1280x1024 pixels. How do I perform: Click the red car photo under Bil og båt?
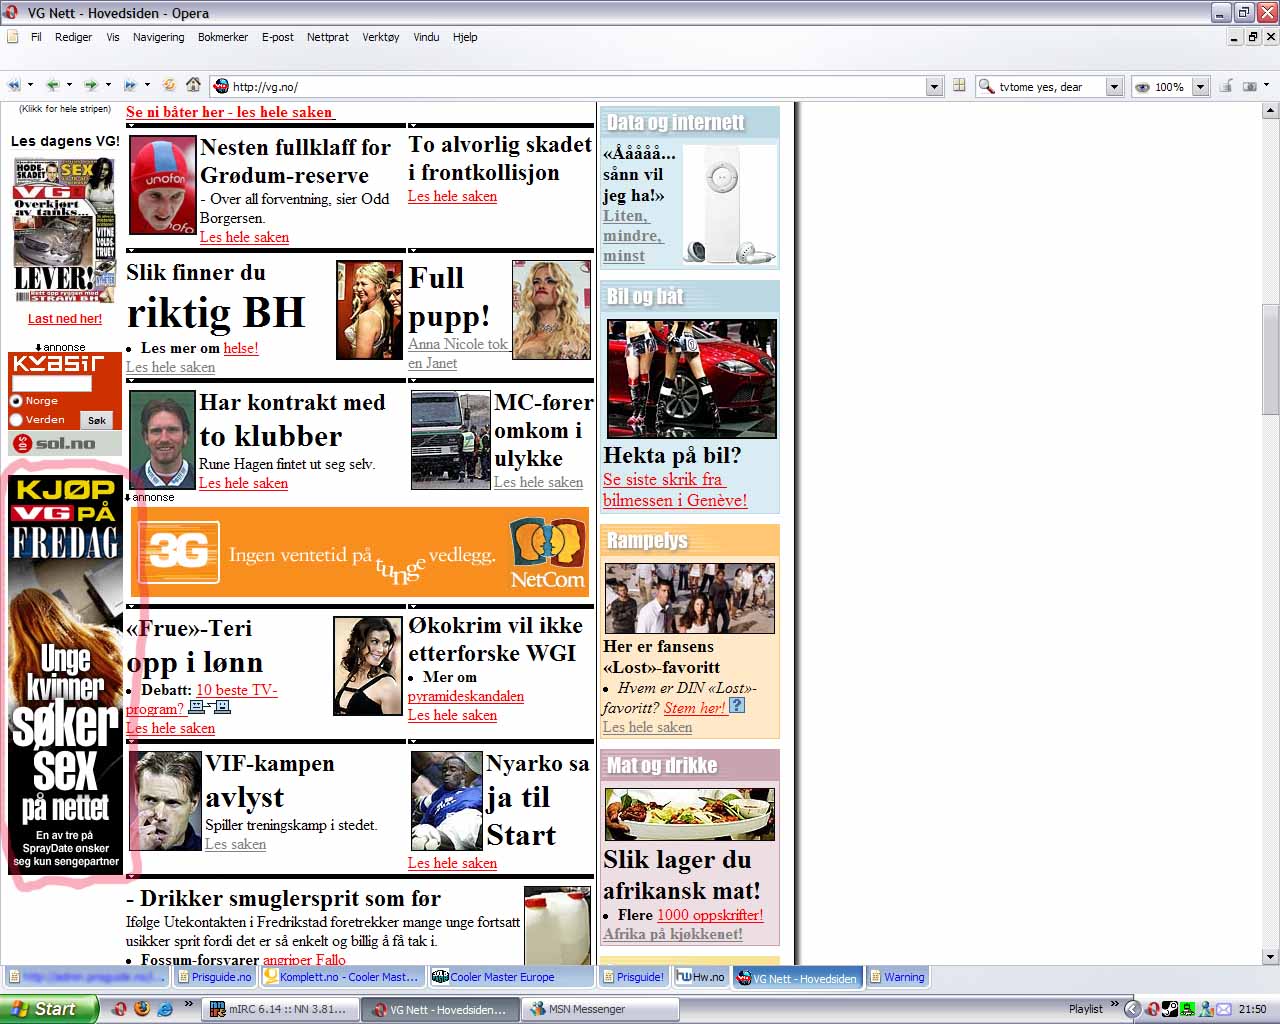pyautogui.click(x=691, y=379)
